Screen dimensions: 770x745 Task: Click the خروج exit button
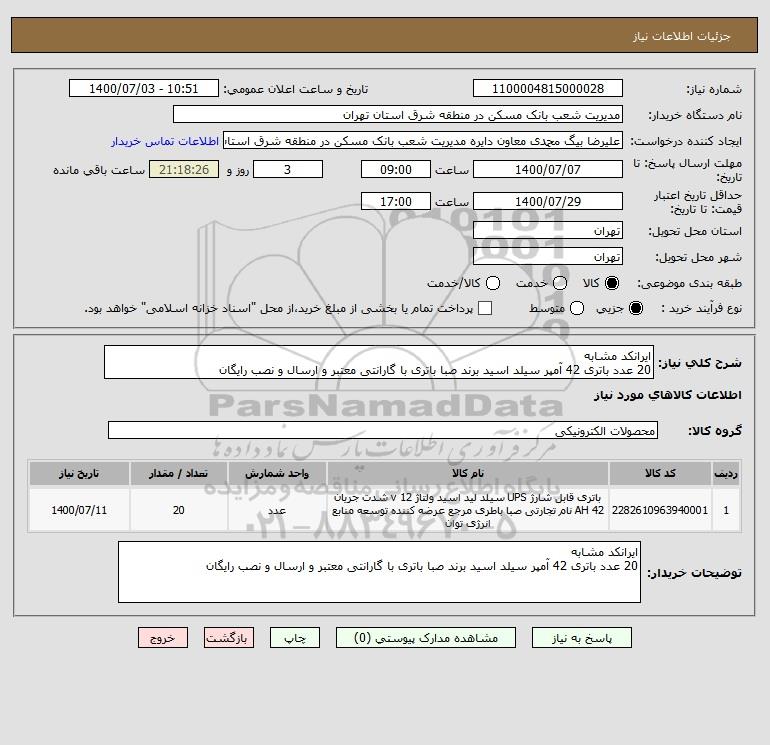tap(163, 637)
